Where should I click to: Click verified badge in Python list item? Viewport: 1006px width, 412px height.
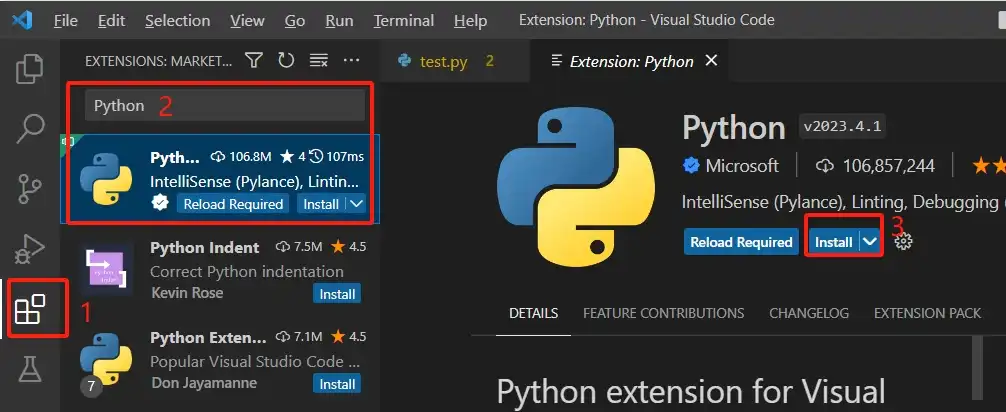coord(160,203)
